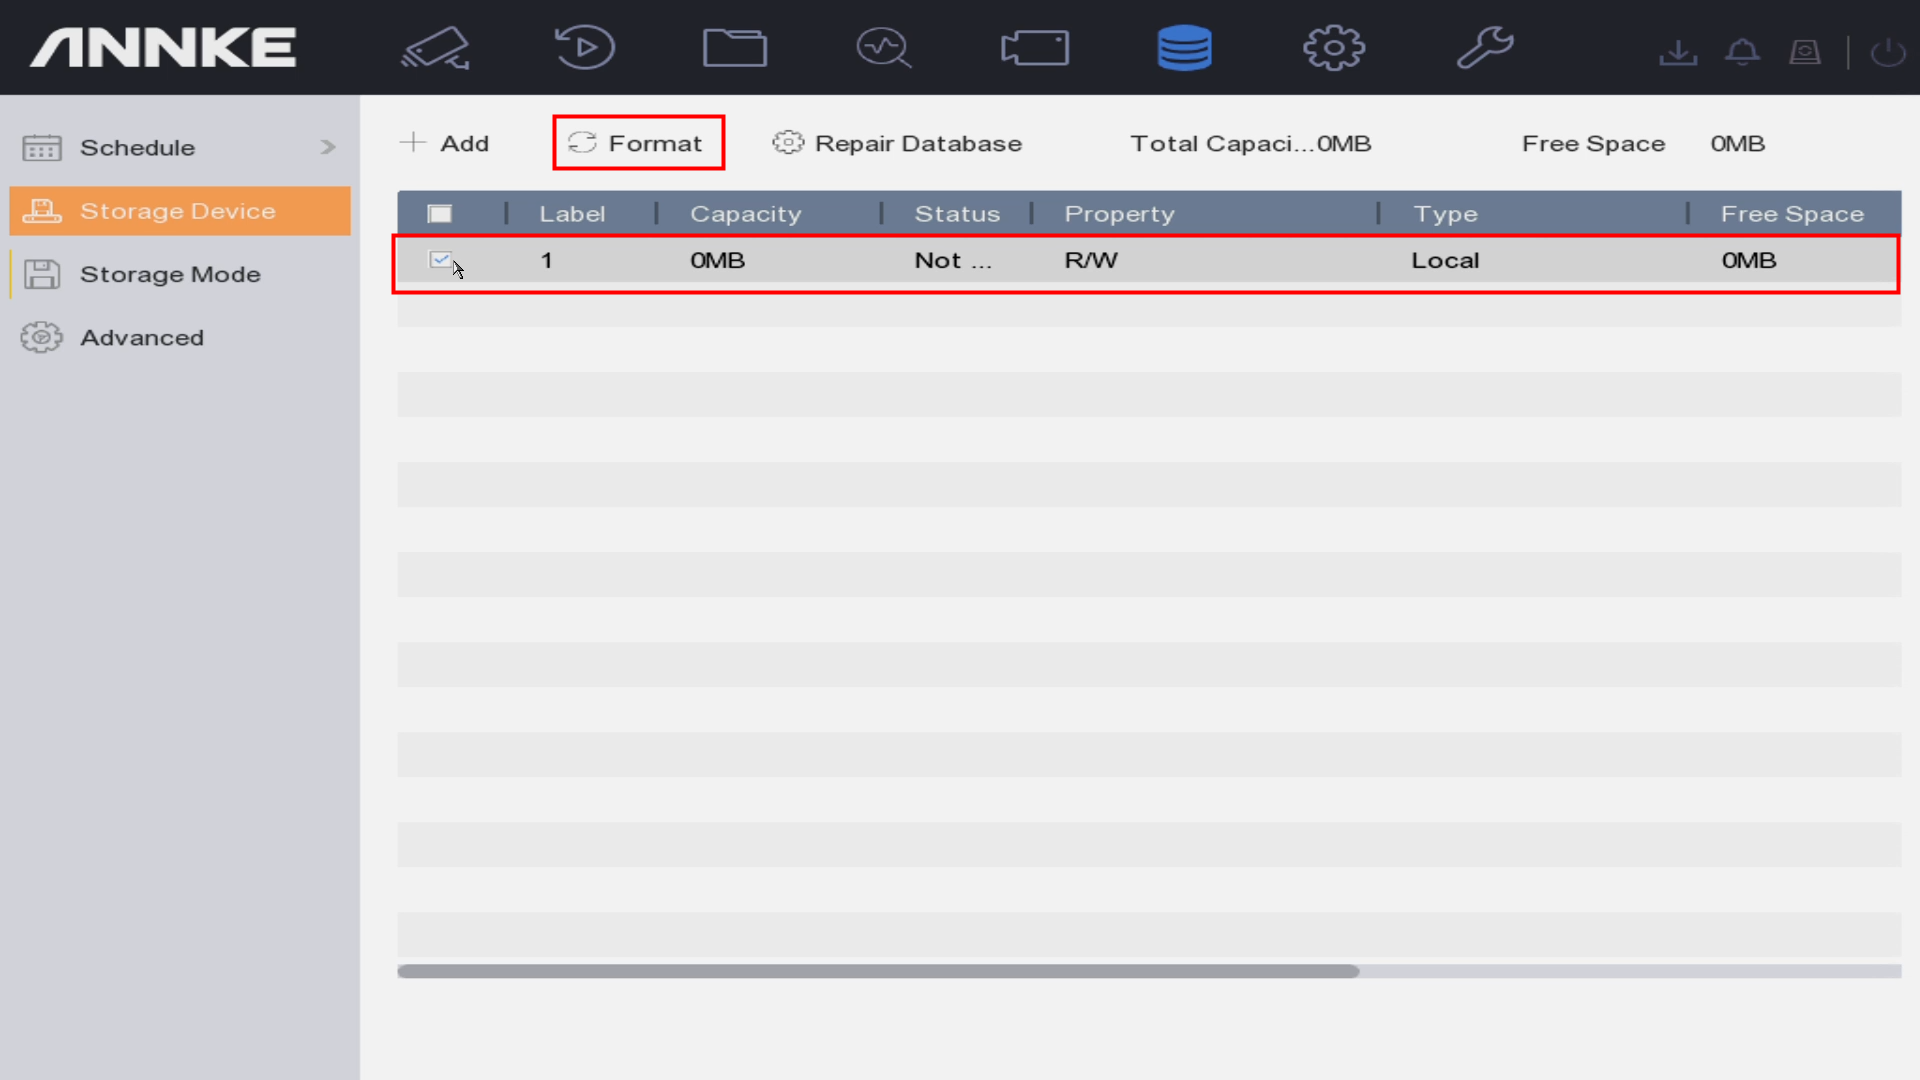Screen dimensions: 1920x1080
Task: Click the Capacity column header
Action: pos(746,214)
